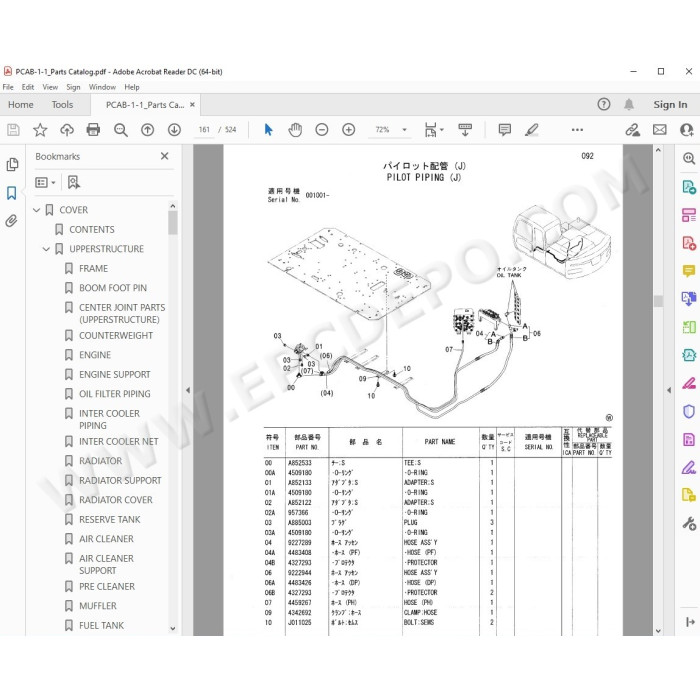Click the Fill and Sign tool in sidebar
Screen dimensions: 700x700
click(689, 467)
